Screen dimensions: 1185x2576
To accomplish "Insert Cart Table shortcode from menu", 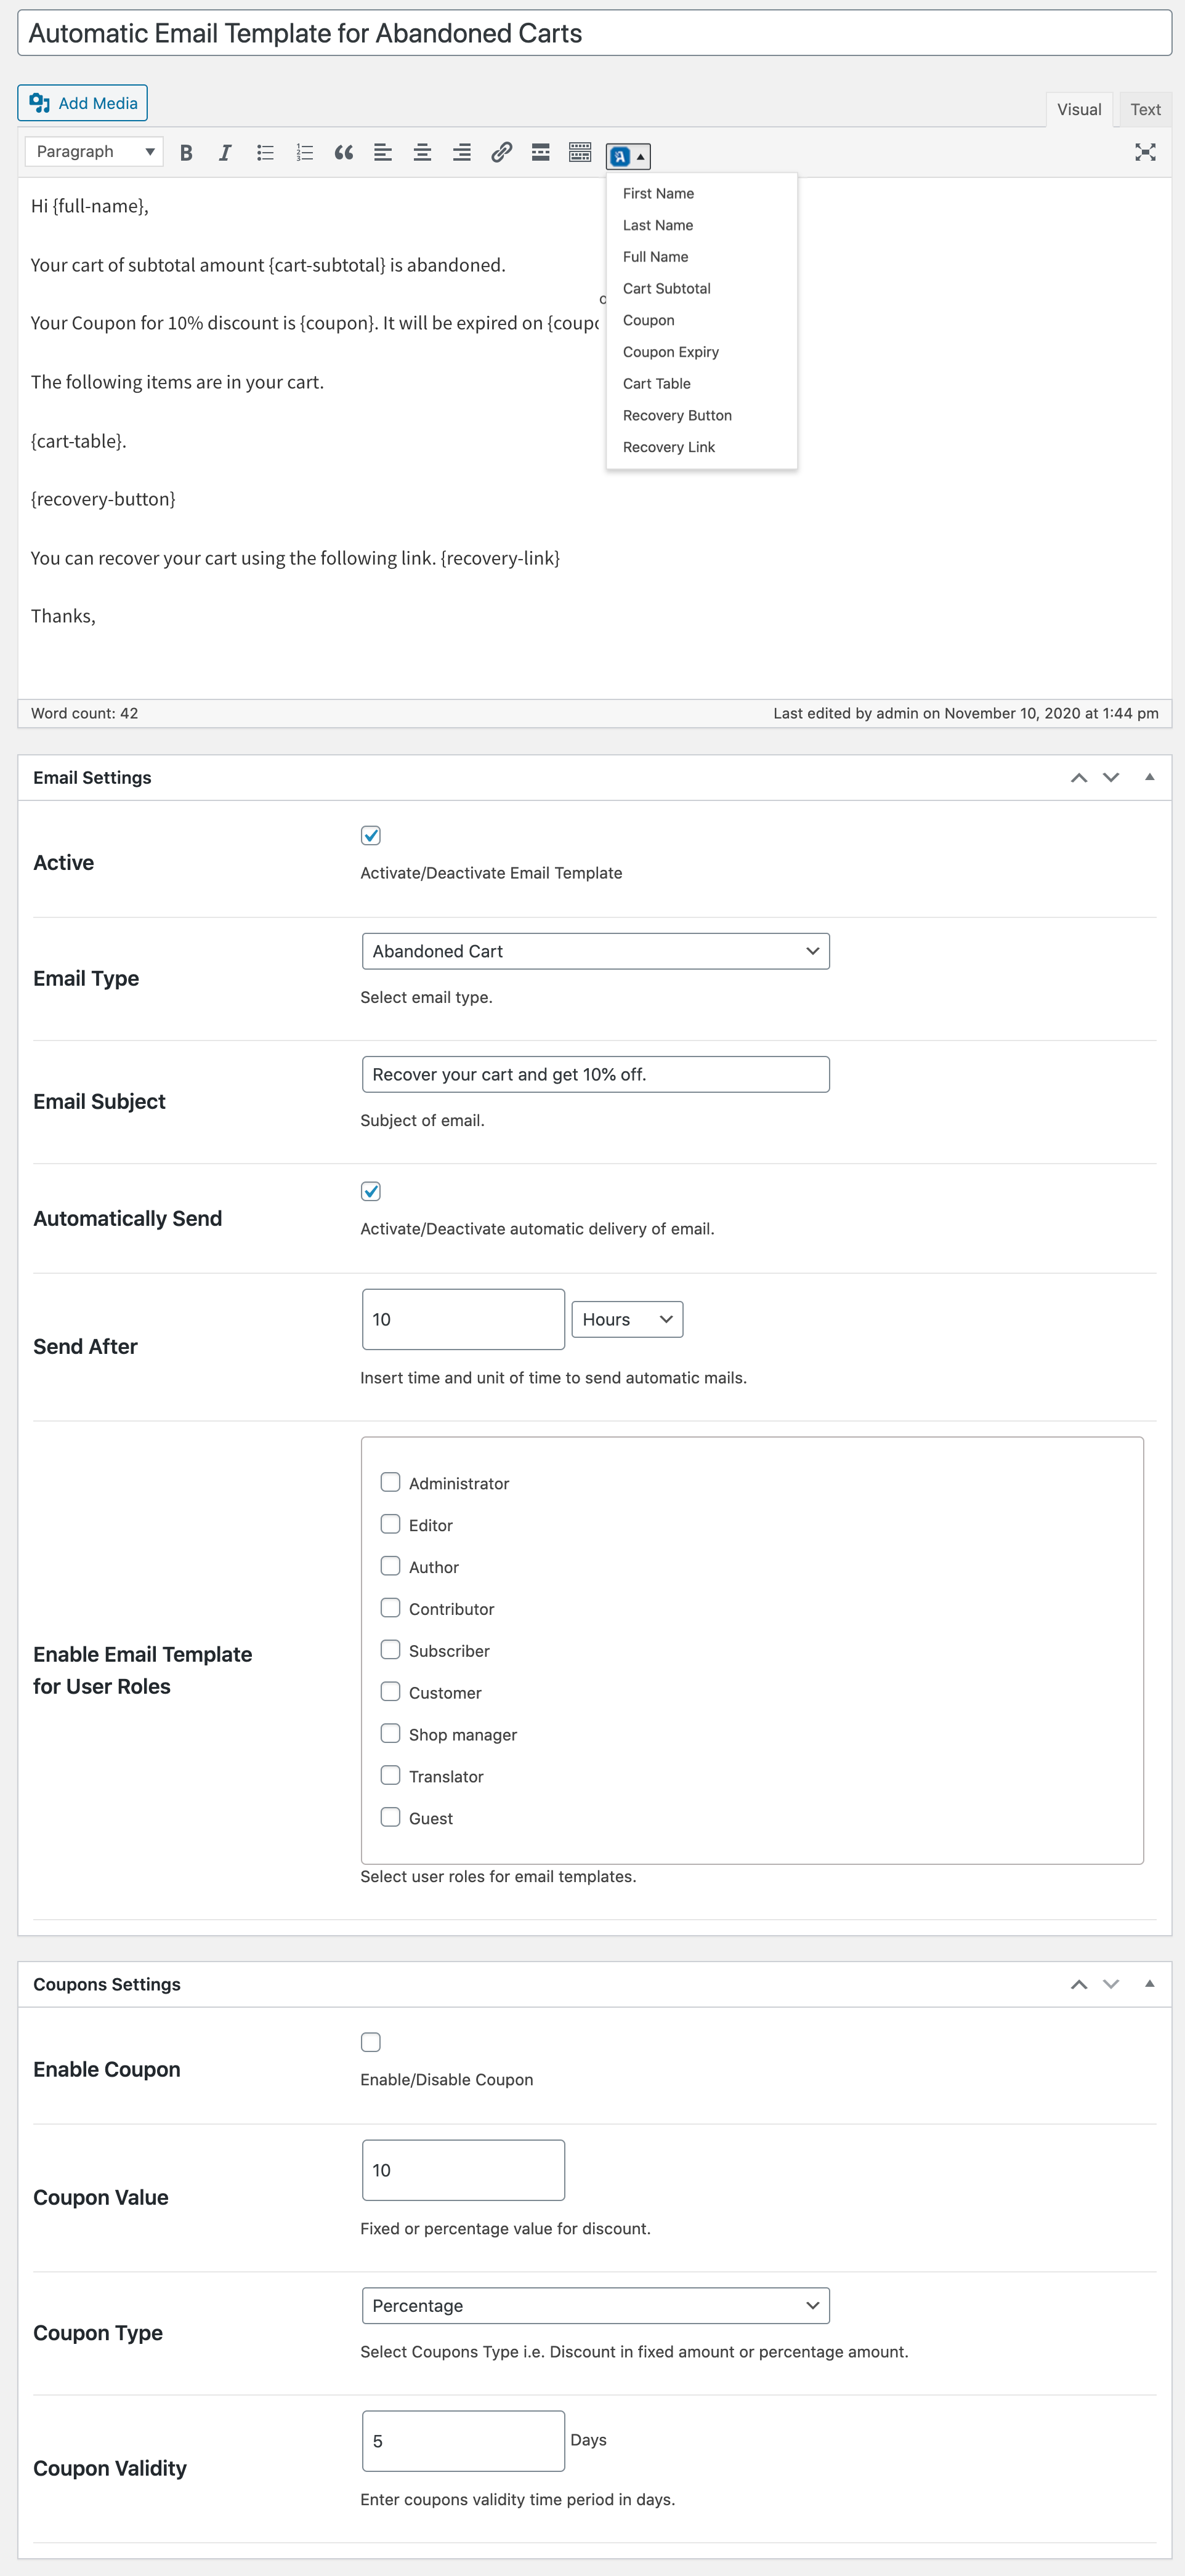I will 656,384.
